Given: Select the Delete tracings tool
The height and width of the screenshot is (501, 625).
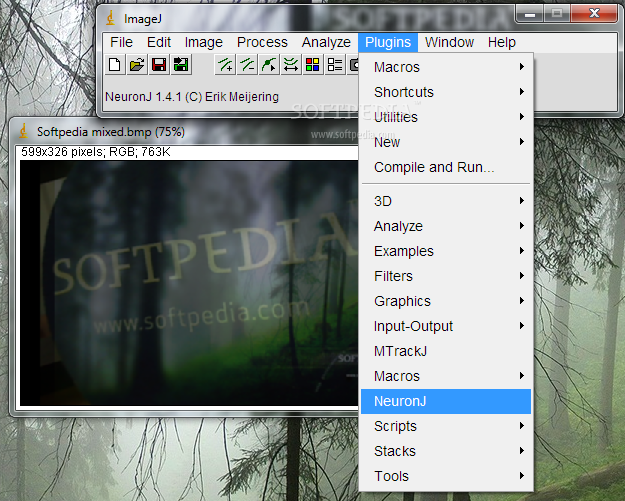Looking at the screenshot, I should tap(247, 65).
